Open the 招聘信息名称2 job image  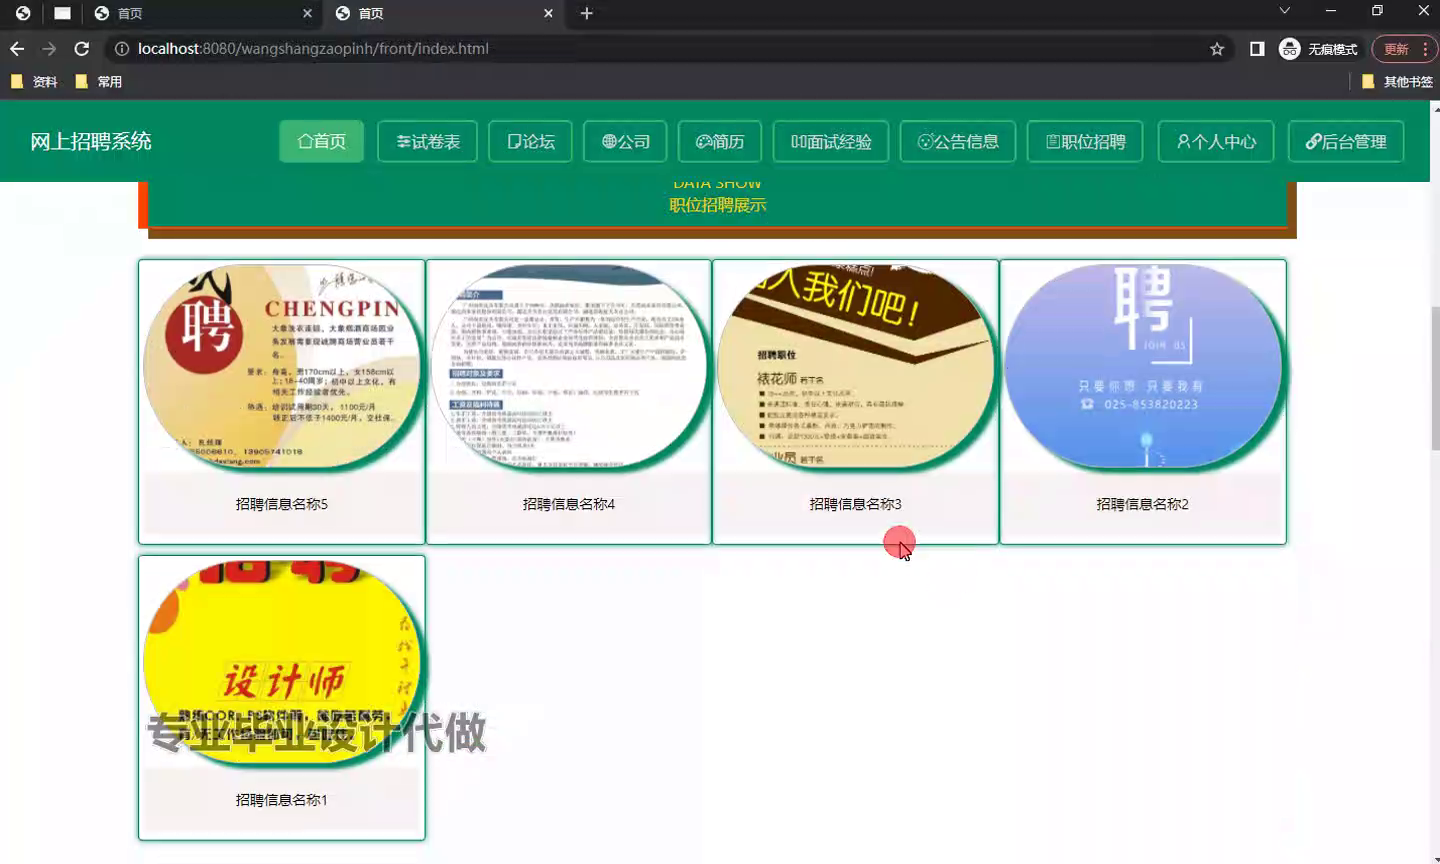coord(1142,366)
